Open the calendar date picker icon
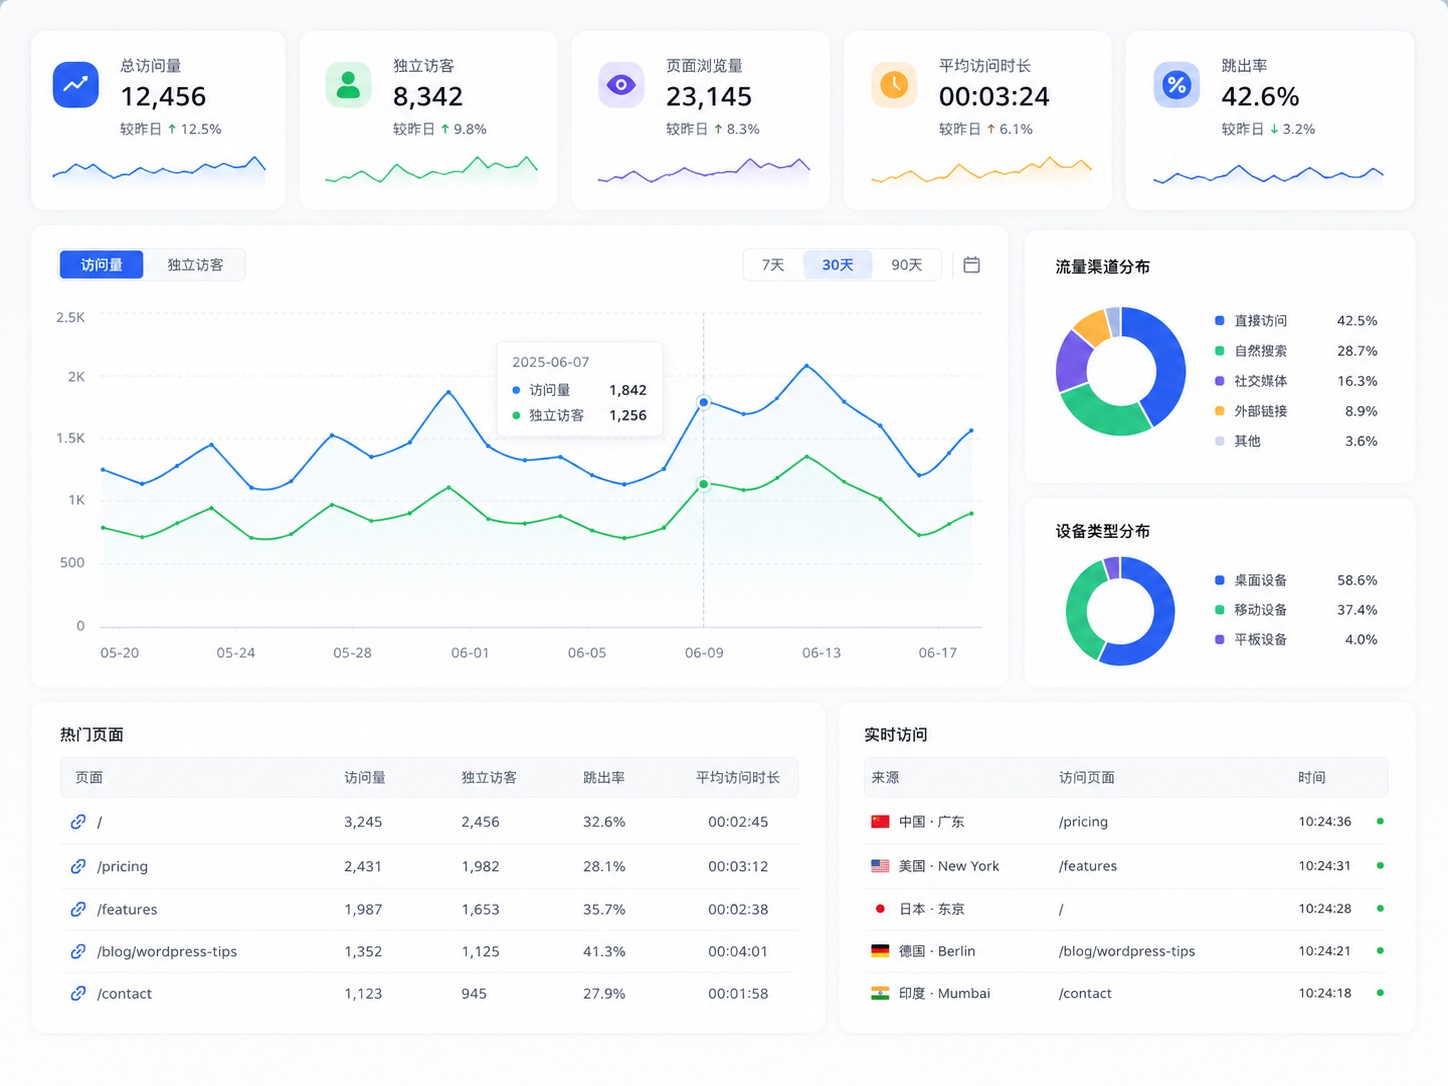The width and height of the screenshot is (1448, 1086). 971,265
